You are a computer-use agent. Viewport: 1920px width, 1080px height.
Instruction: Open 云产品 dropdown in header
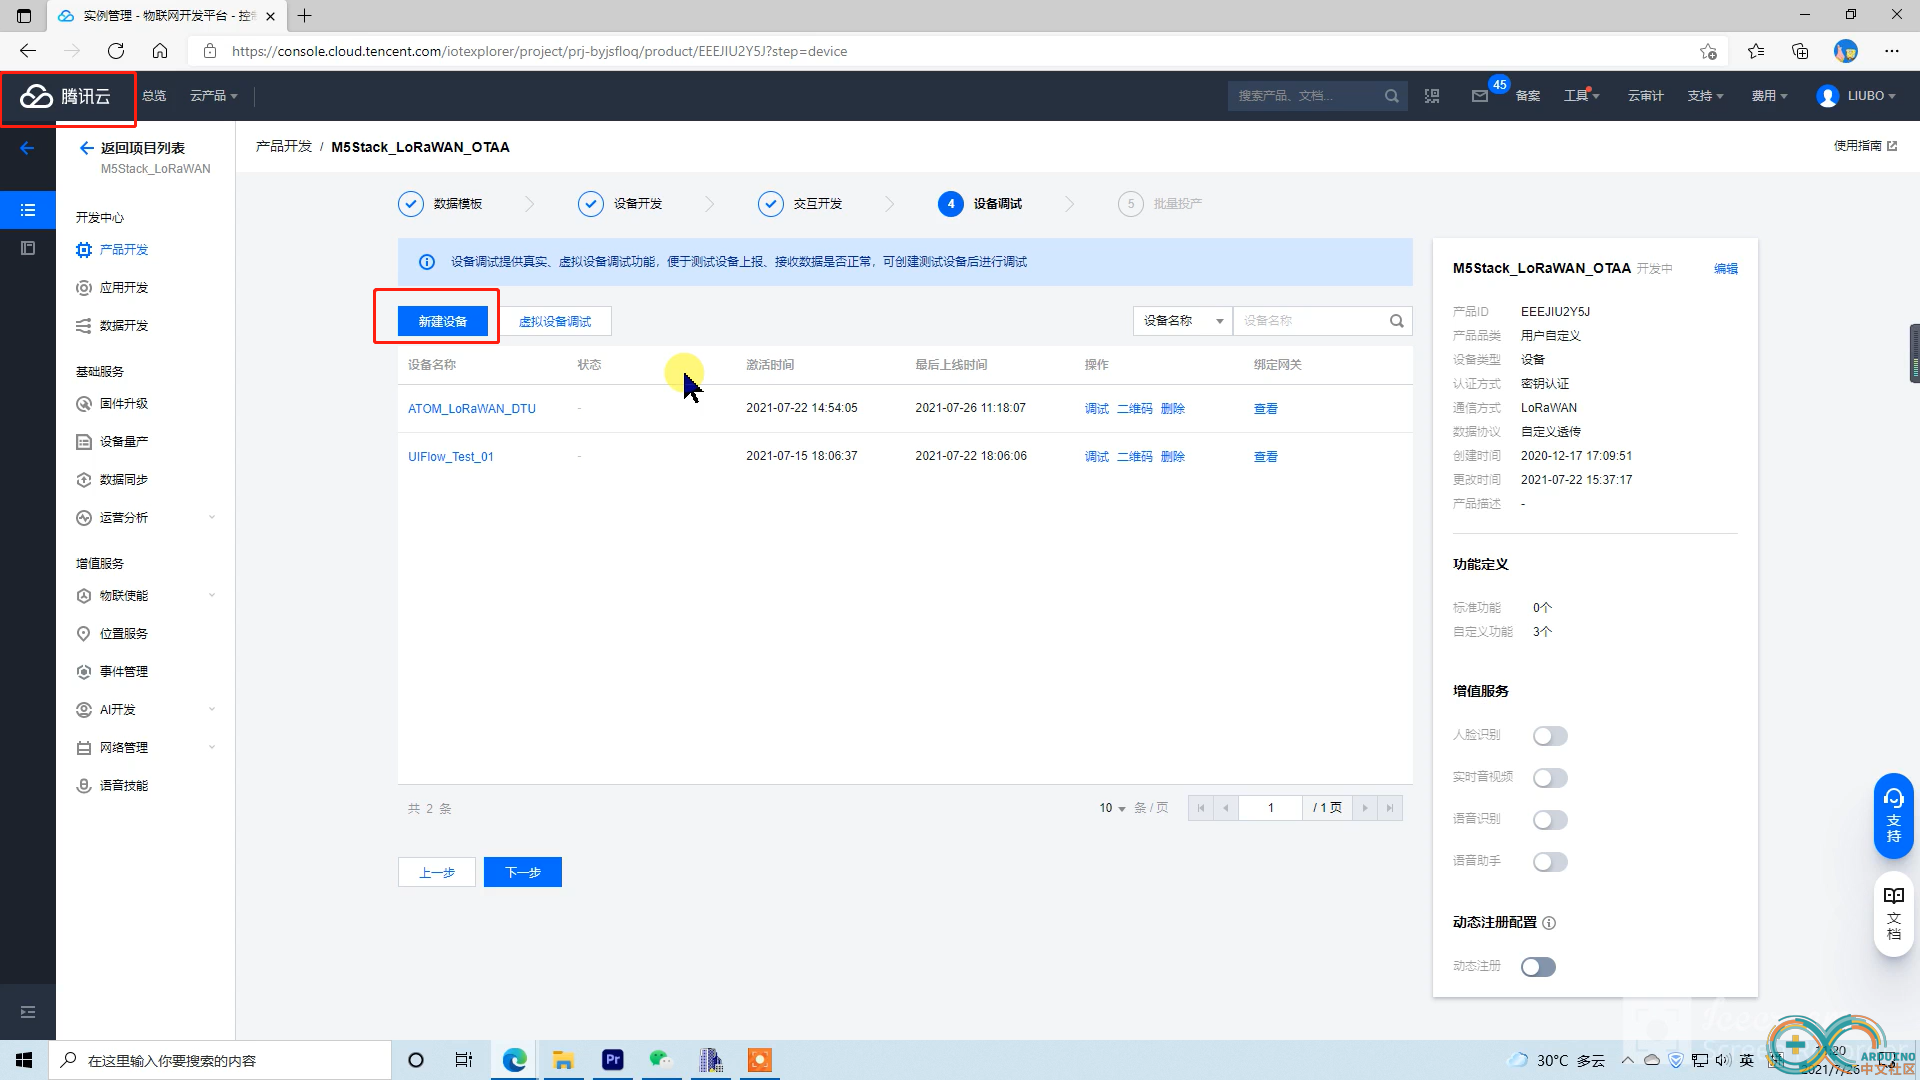pos(214,96)
